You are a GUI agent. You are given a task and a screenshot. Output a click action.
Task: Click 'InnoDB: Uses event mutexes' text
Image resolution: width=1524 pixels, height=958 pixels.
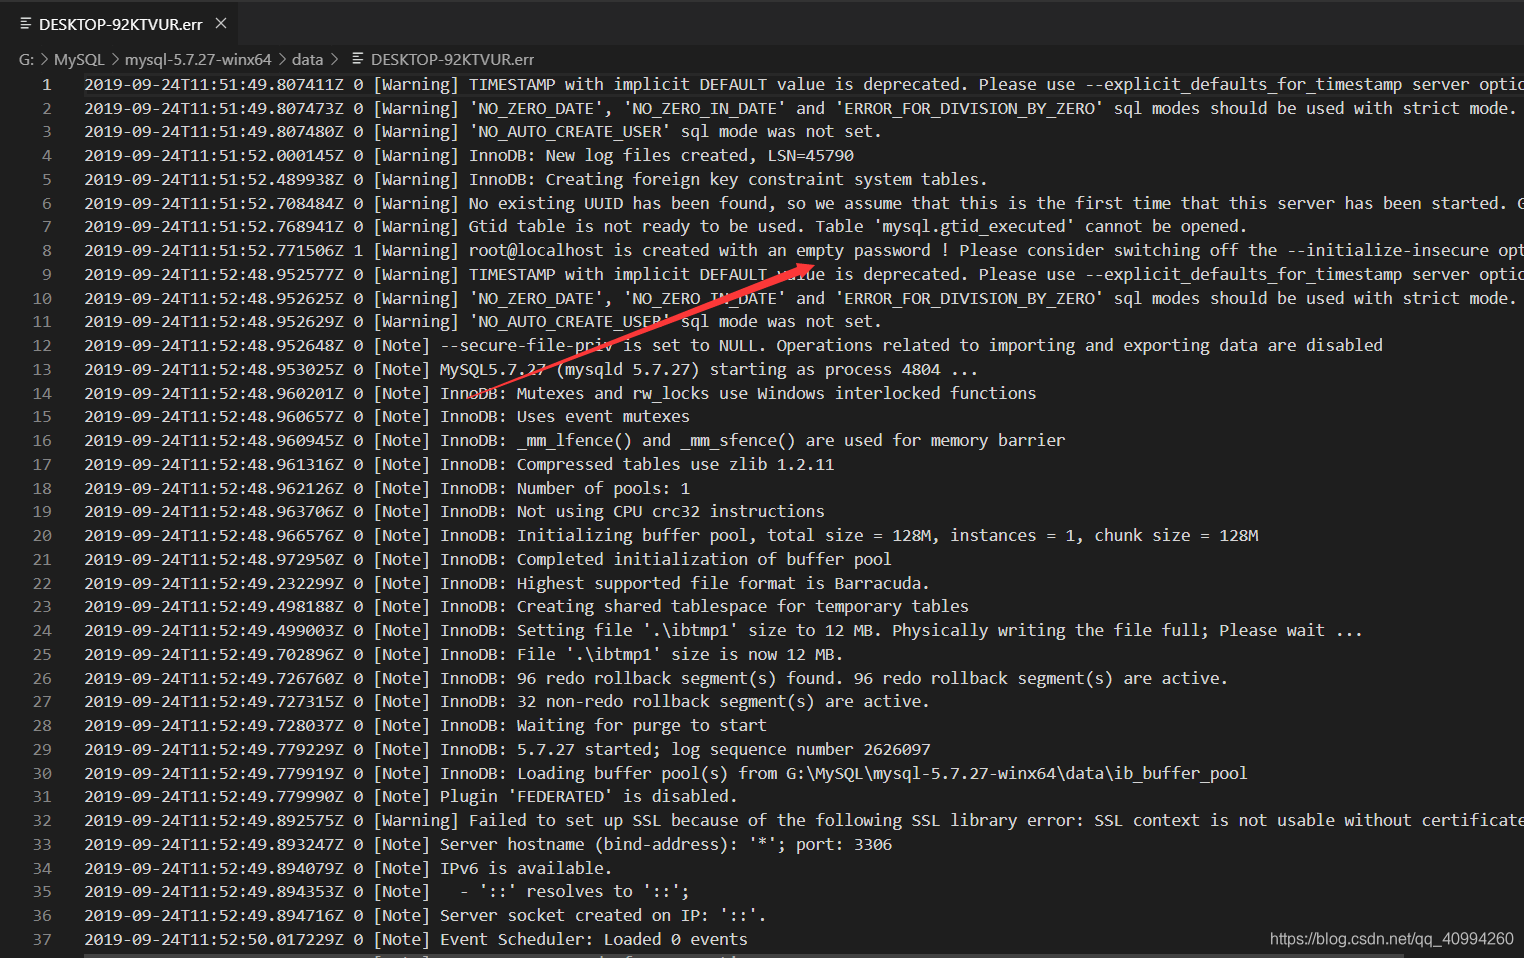pyautogui.click(x=565, y=417)
